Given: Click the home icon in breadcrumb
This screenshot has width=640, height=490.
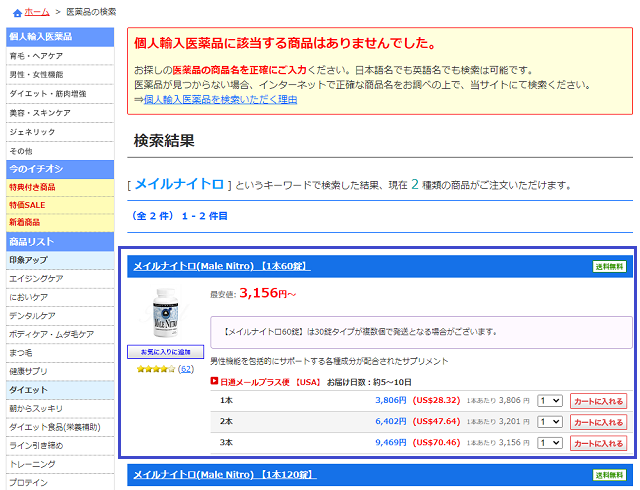Looking at the screenshot, I should [17, 13].
